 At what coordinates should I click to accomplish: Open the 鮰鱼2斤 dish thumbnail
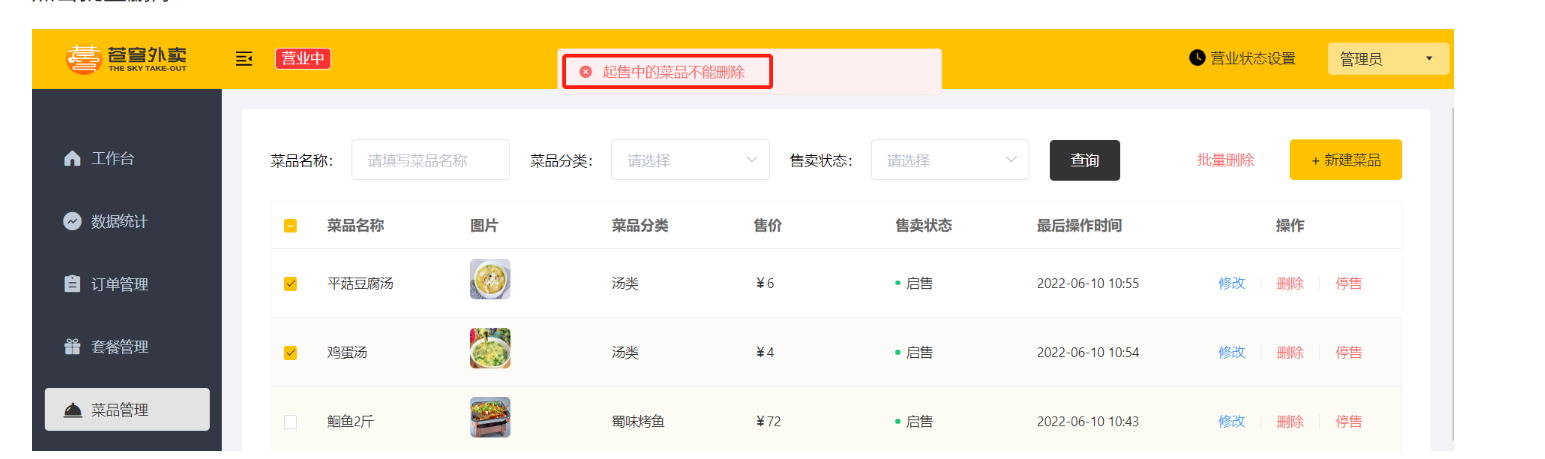[x=490, y=417]
